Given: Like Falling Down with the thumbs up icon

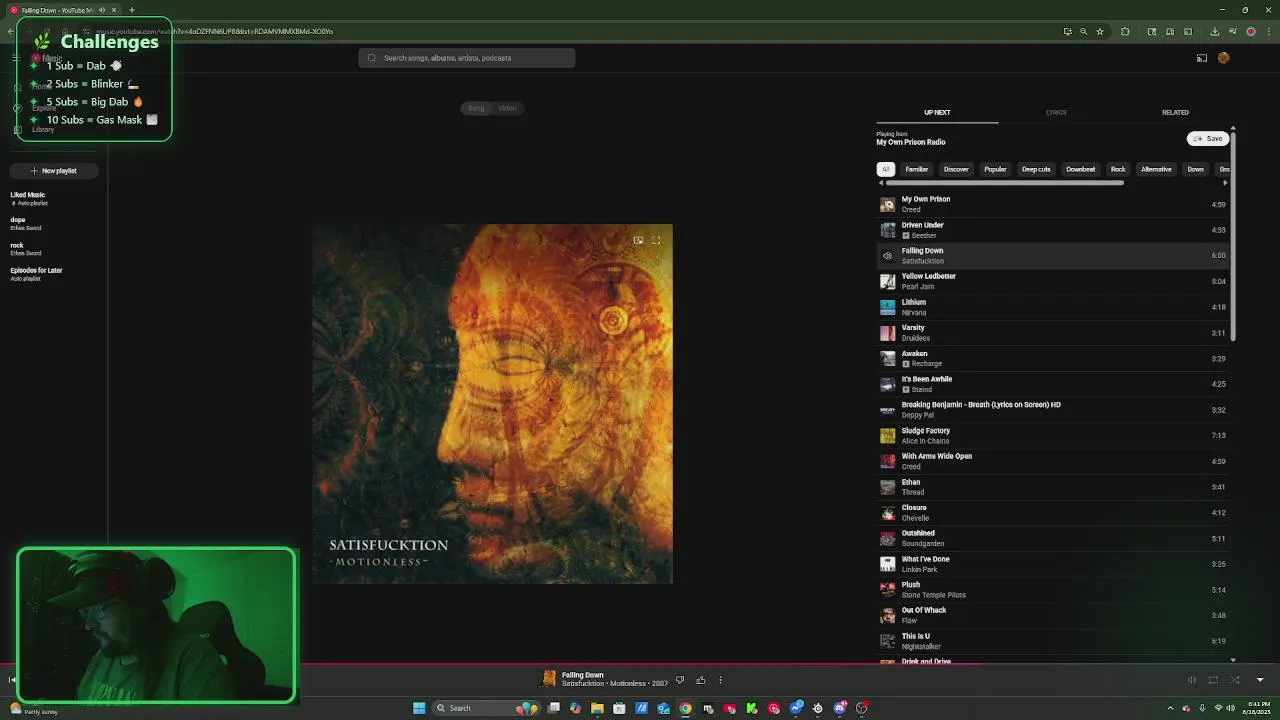Looking at the screenshot, I should tap(701, 680).
